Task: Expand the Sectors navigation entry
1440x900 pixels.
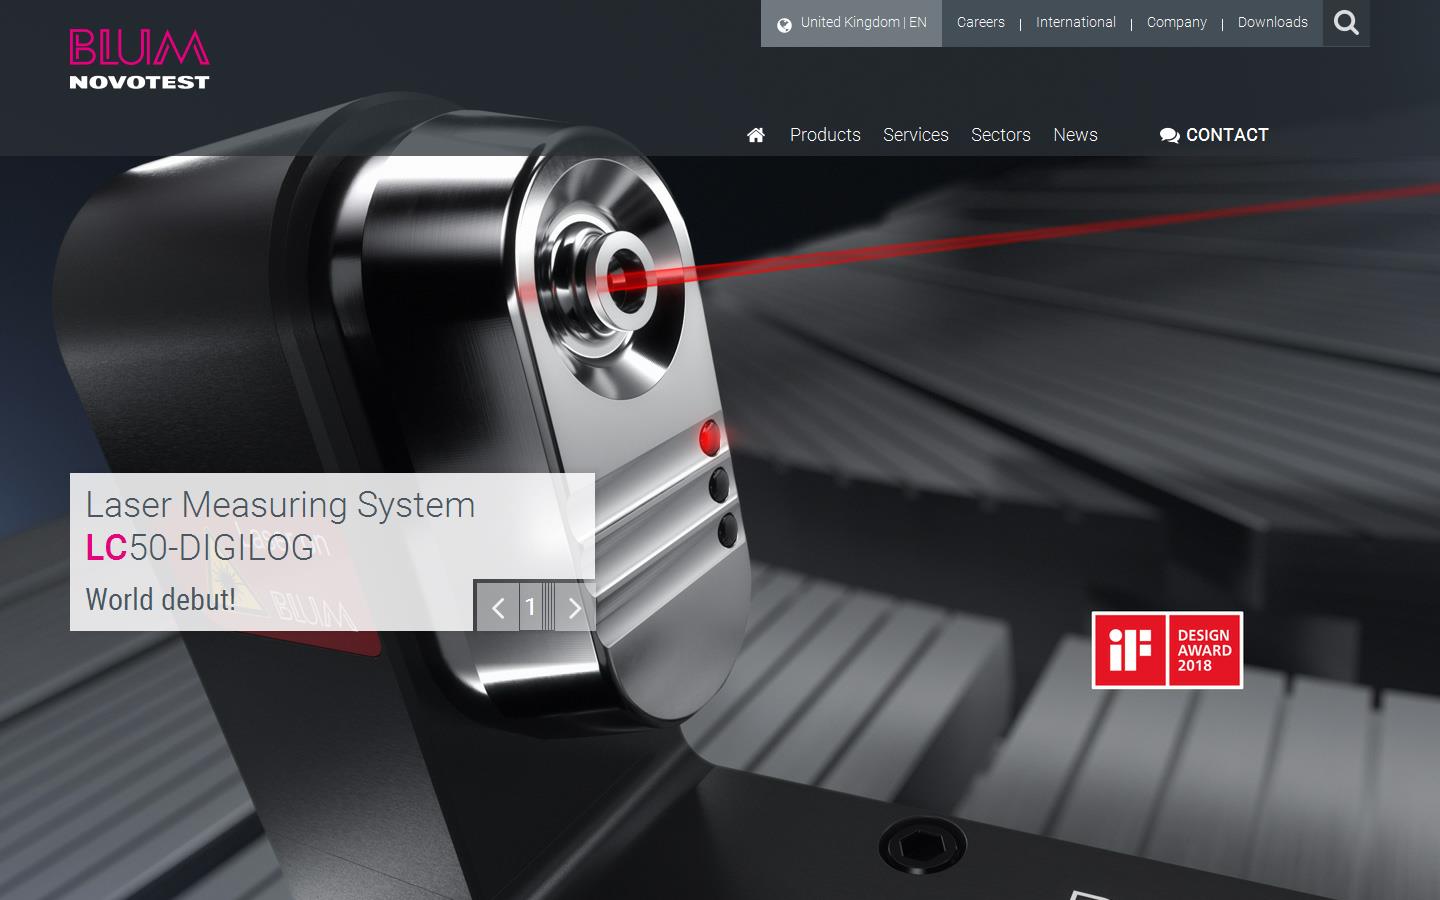Action: [x=1000, y=134]
